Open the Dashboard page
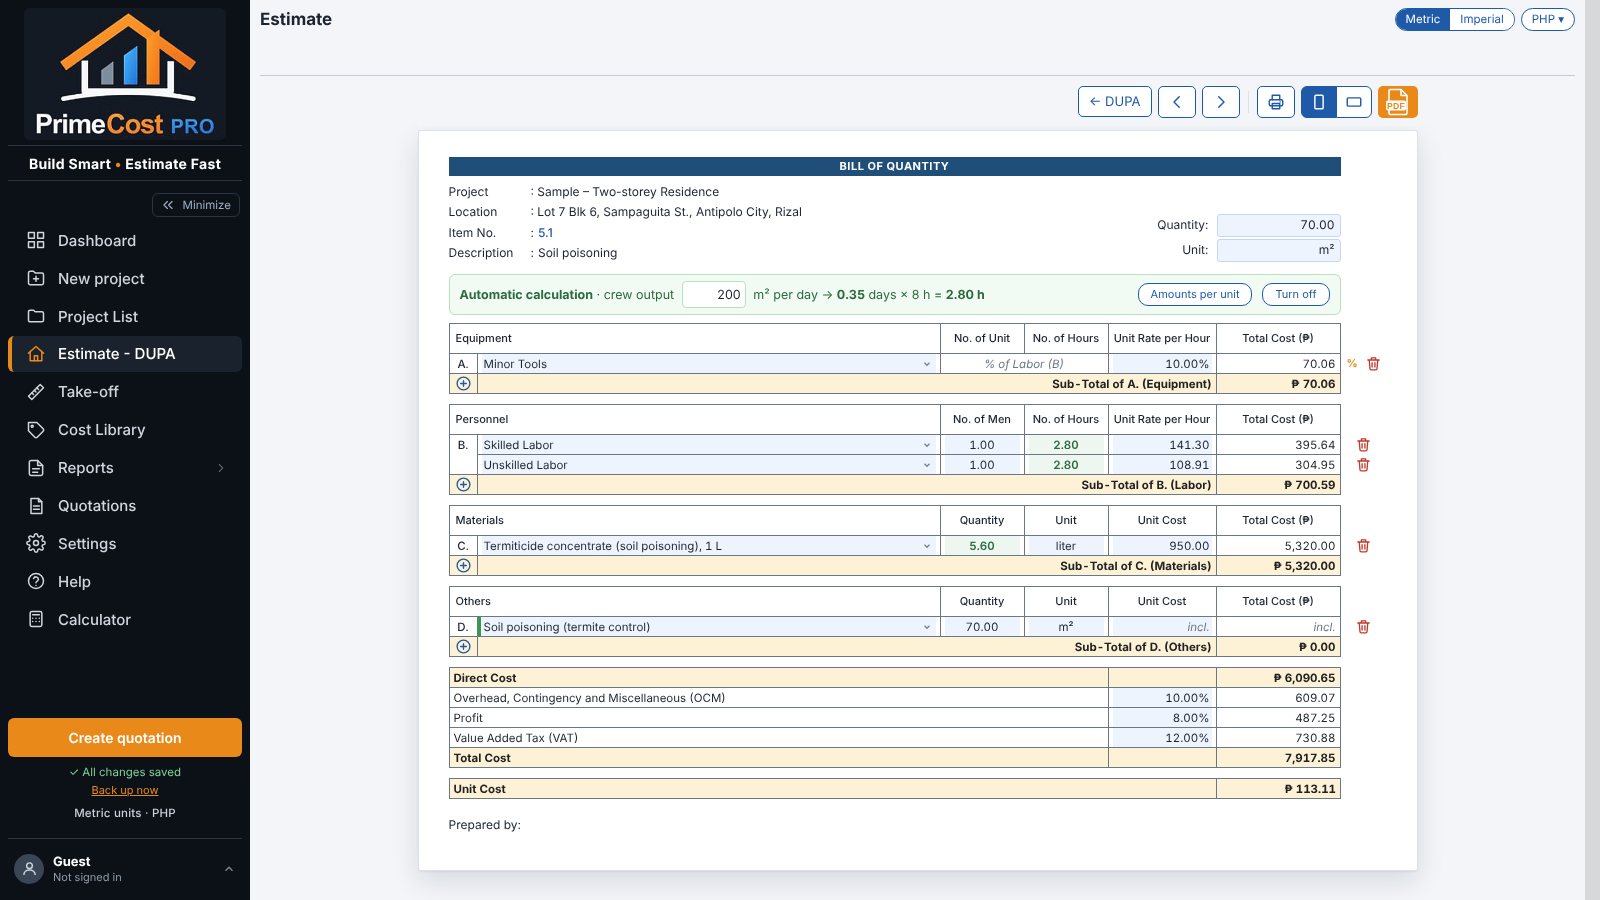 pos(125,241)
